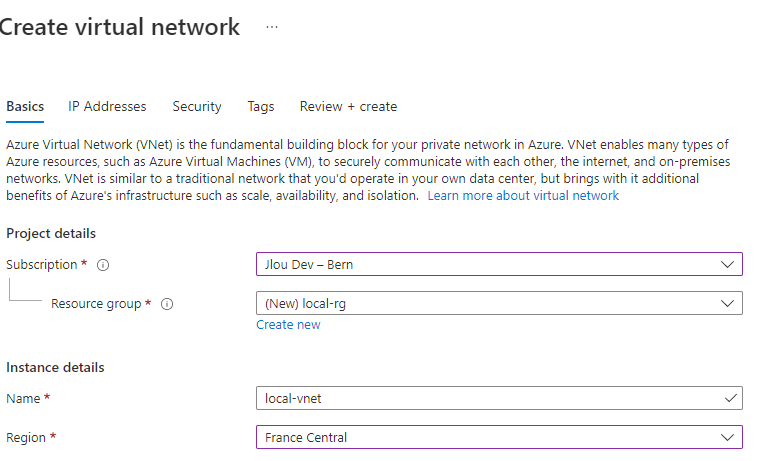Click into the local-vnet Name input field

[499, 398]
